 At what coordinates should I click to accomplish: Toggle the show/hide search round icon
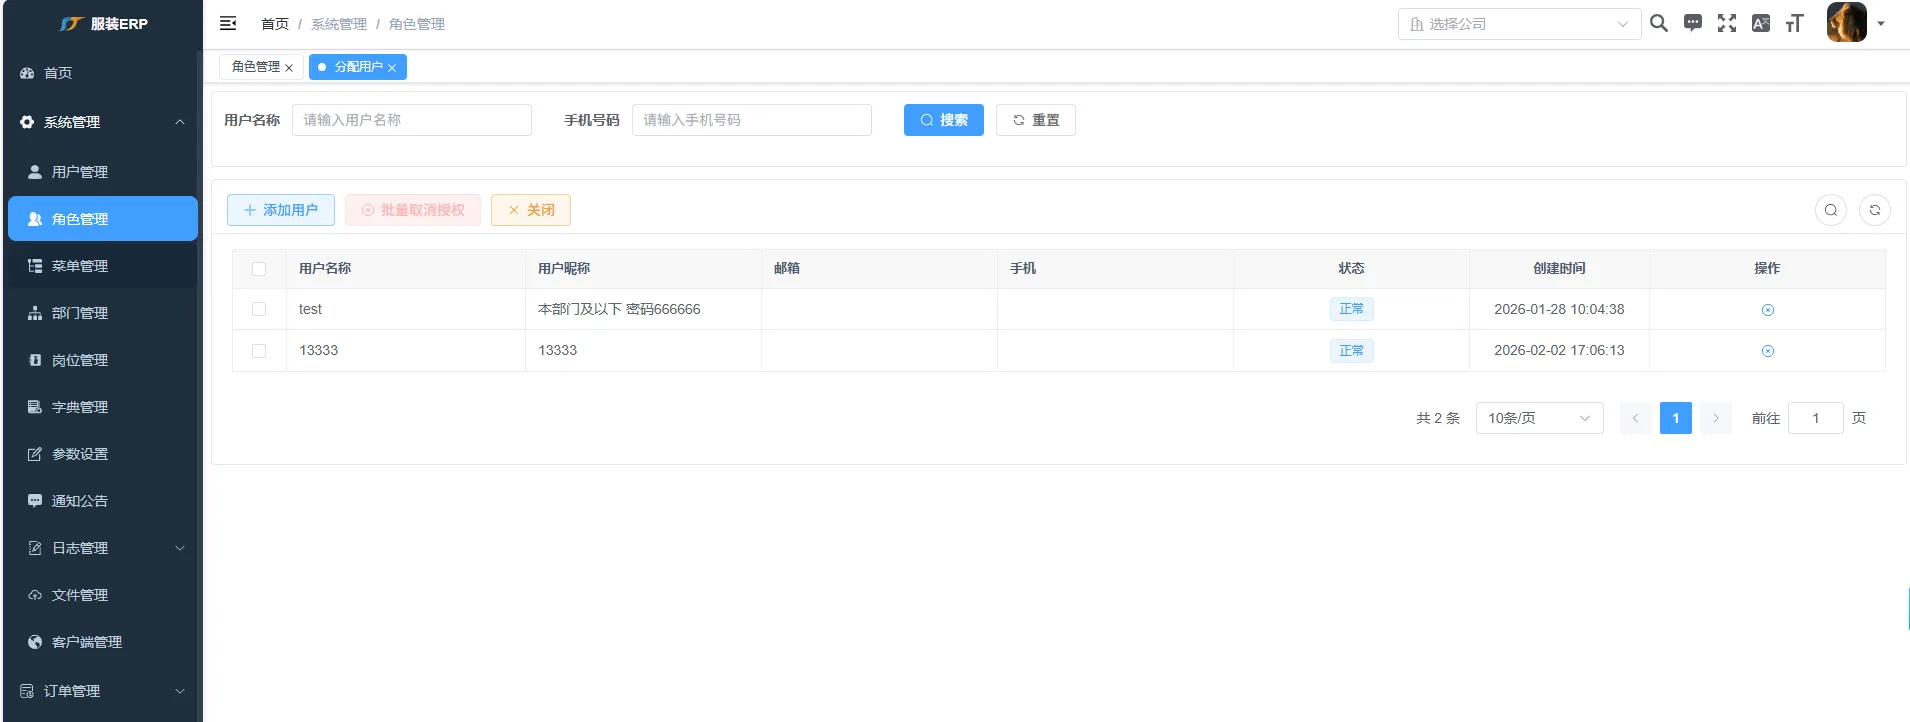click(1830, 210)
